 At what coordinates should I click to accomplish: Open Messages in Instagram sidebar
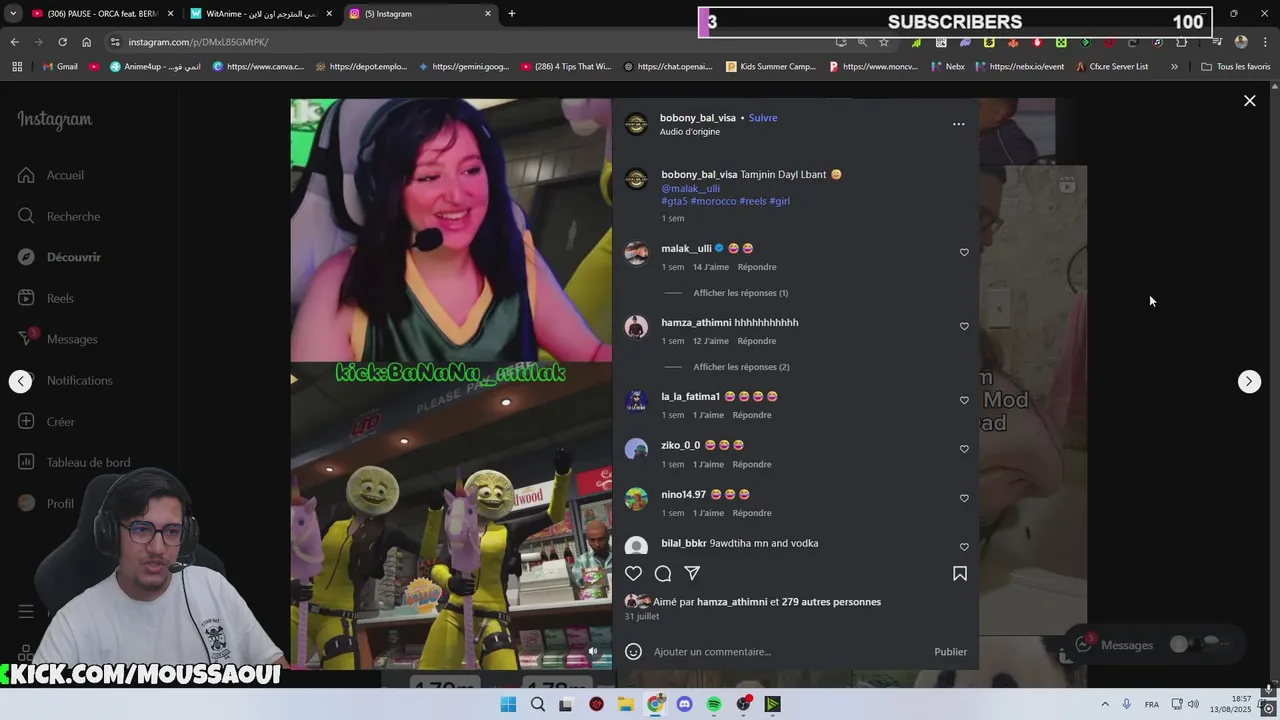point(58,339)
